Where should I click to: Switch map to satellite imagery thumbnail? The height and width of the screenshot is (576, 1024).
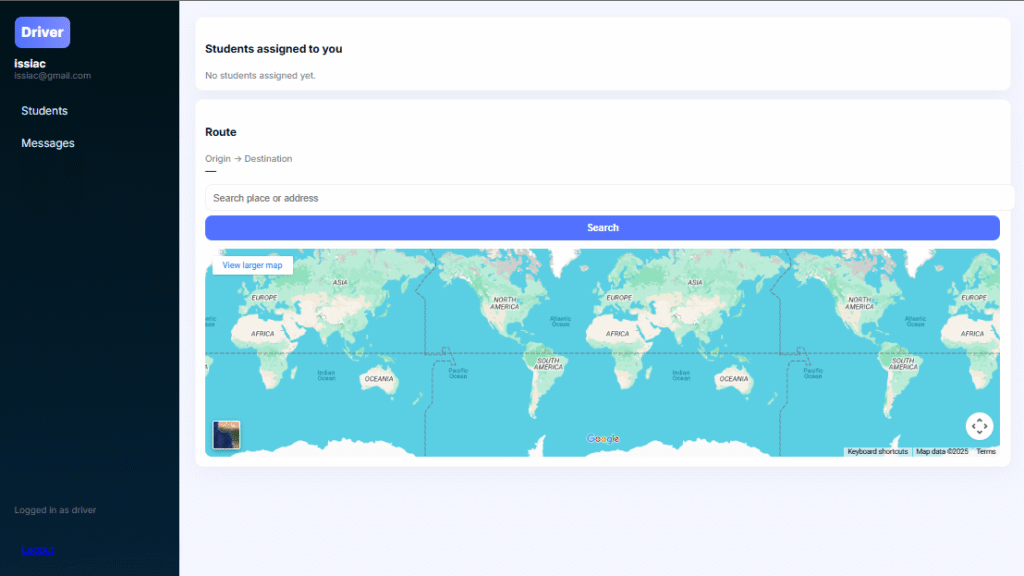tap(226, 435)
